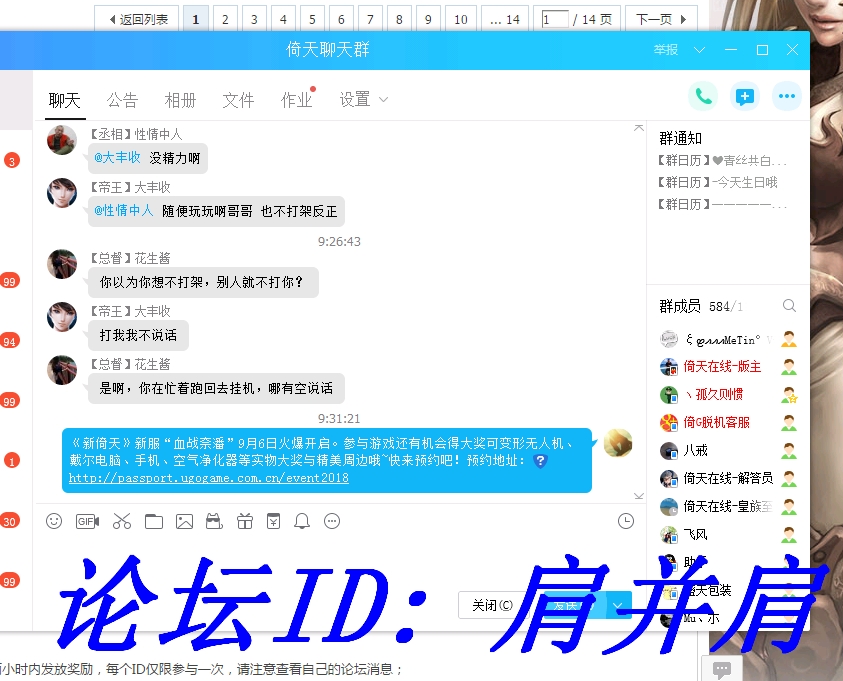Screen dimensions: 843x681
Task: Open the gift sending icon
Action: pyautogui.click(x=247, y=521)
